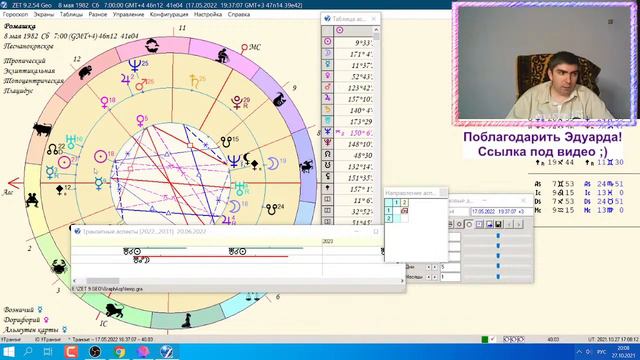Click the Sun column header in the table
Image resolution: width=640 pixels, height=360 pixels.
(340, 30)
